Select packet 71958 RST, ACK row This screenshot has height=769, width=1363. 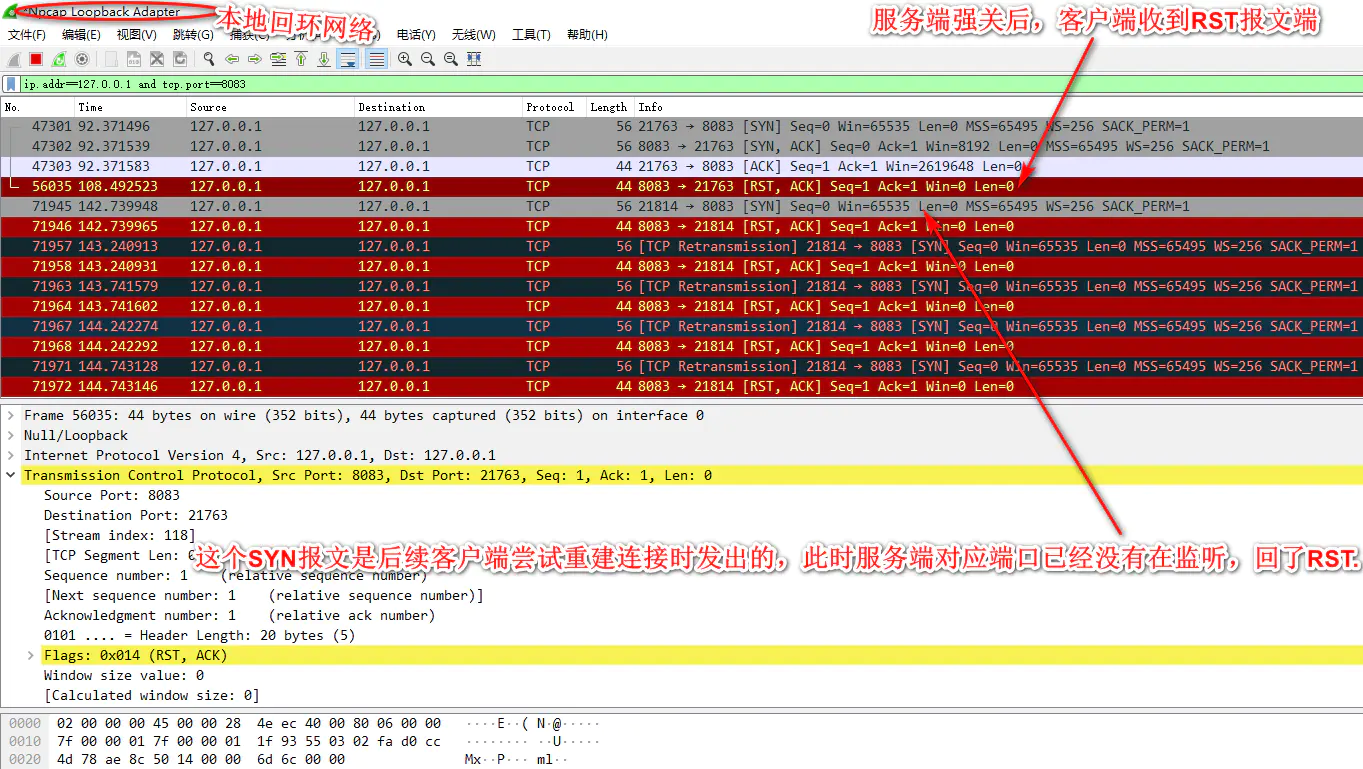(x=681, y=266)
